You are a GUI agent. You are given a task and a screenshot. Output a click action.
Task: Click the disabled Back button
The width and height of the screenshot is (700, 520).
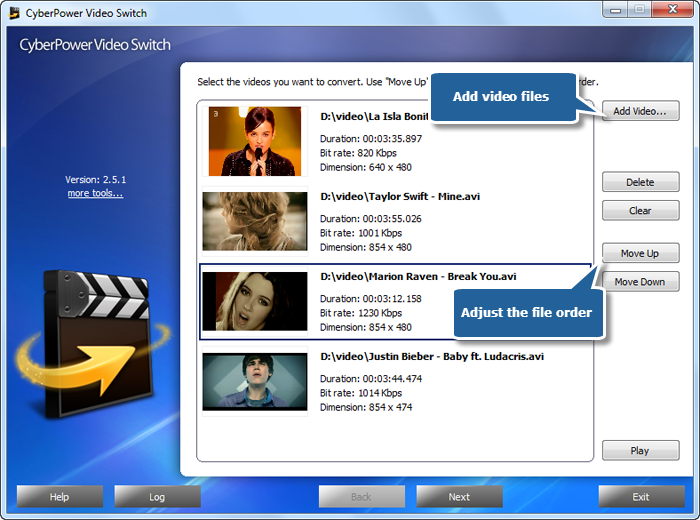click(362, 496)
